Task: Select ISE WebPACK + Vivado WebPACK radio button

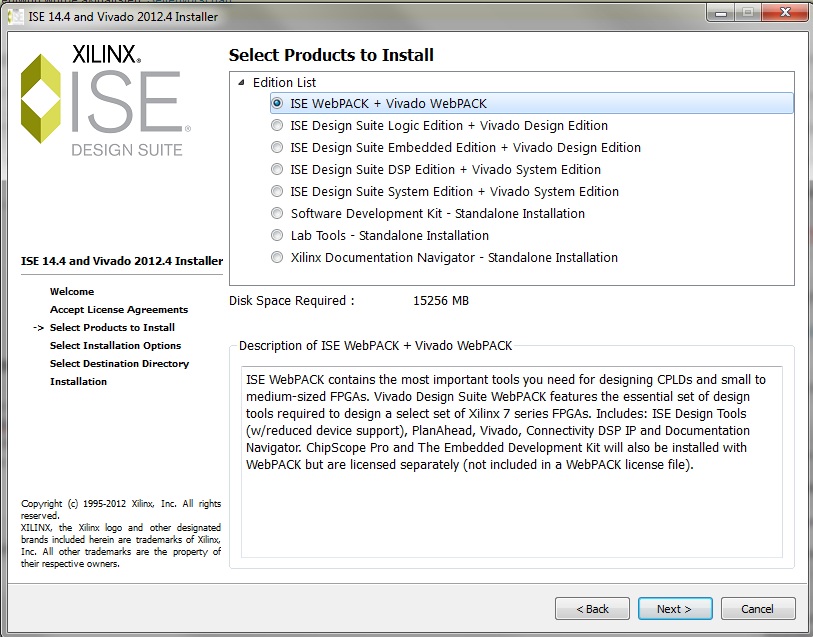Action: (277, 103)
